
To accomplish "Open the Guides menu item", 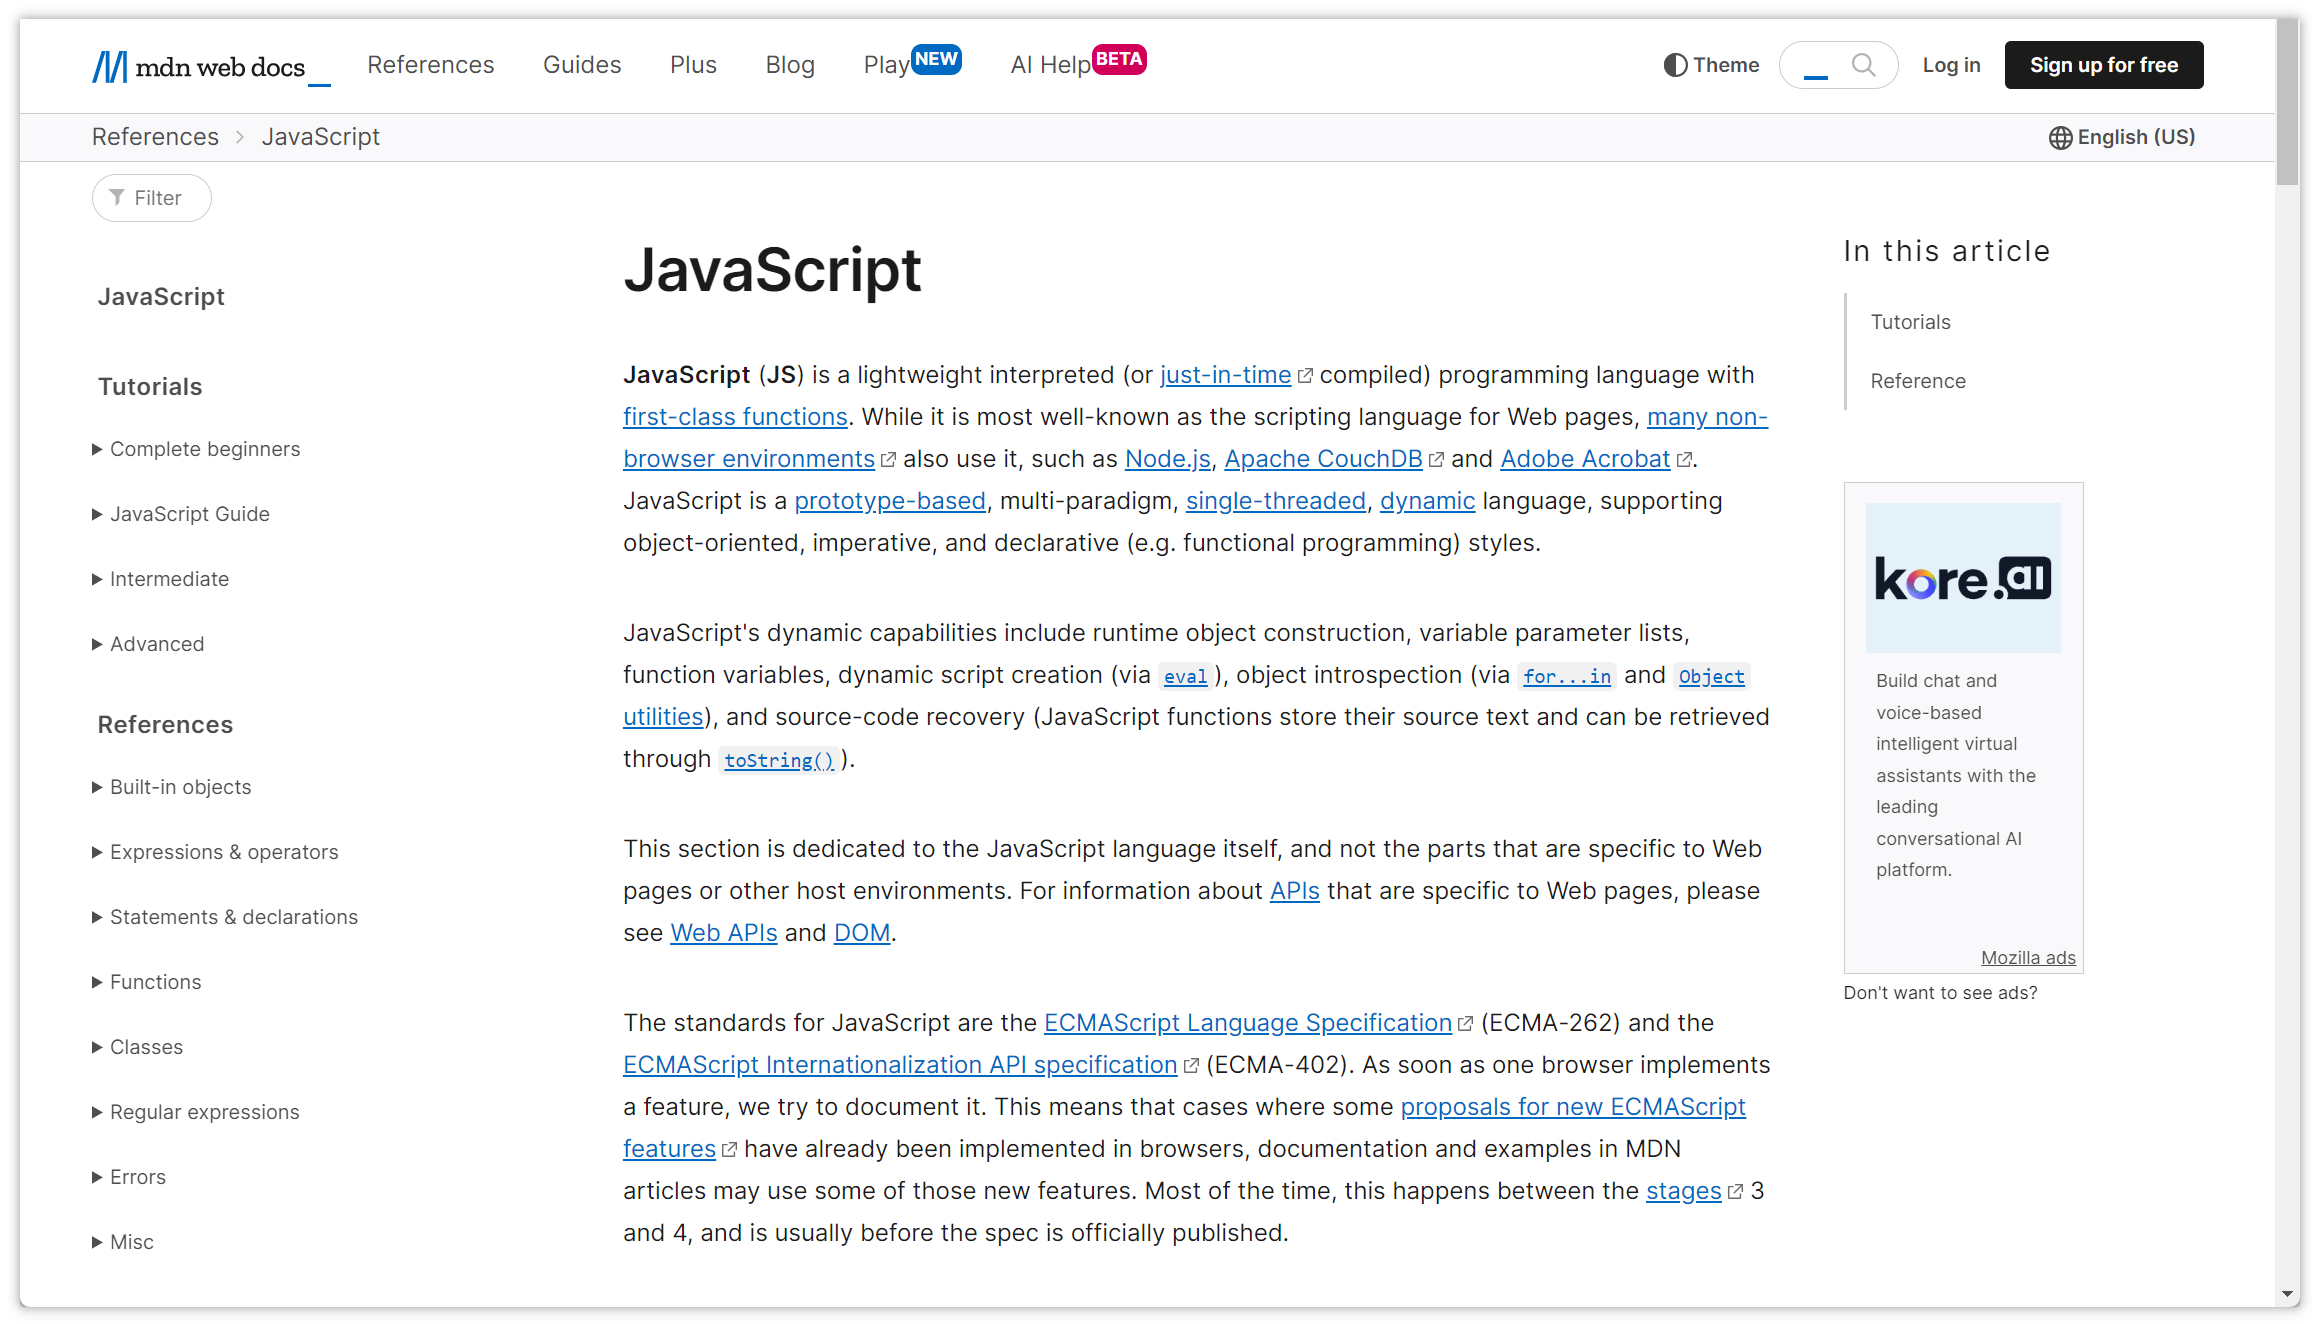I will [x=582, y=64].
